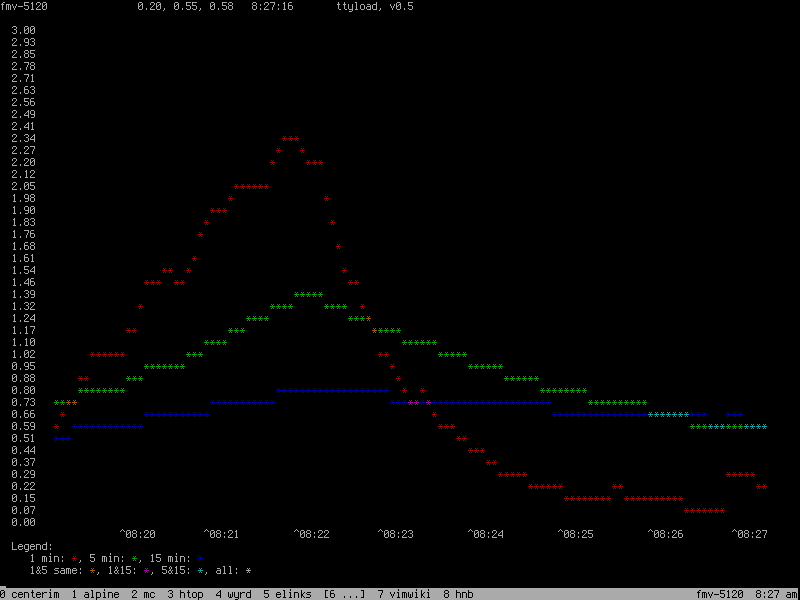
Task: Click the 1.24 y-axis label
Action: coord(23,318)
